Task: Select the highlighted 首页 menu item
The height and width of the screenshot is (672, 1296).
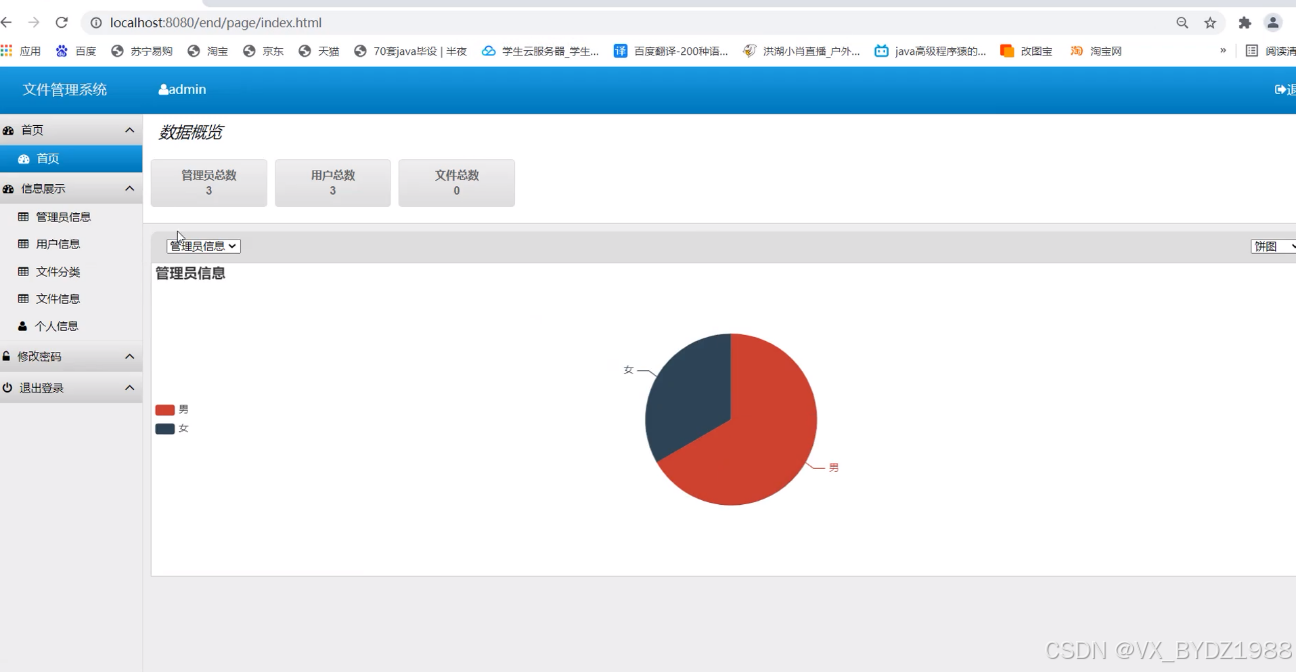Action: (71, 158)
